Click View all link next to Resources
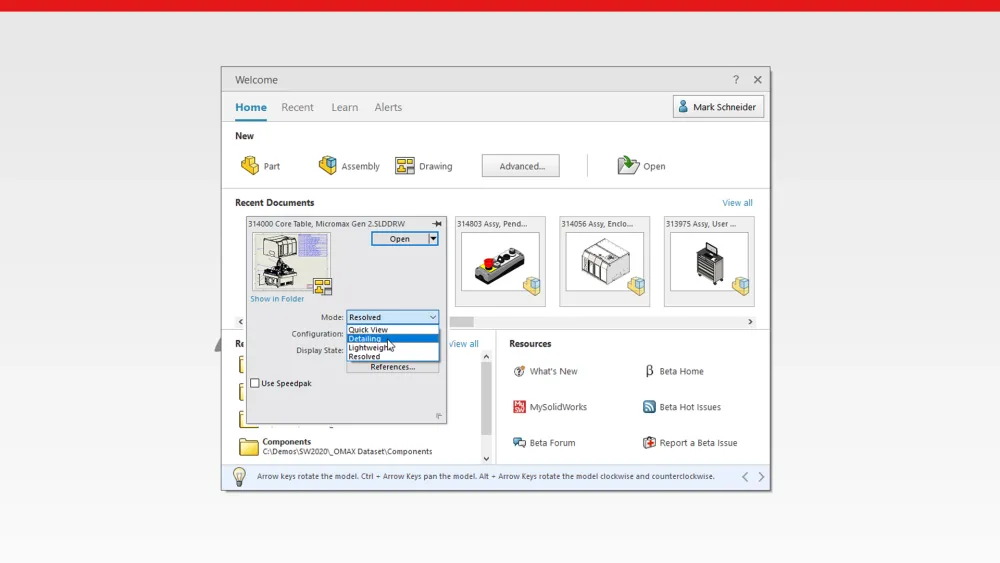The height and width of the screenshot is (563, 1000). [464, 344]
